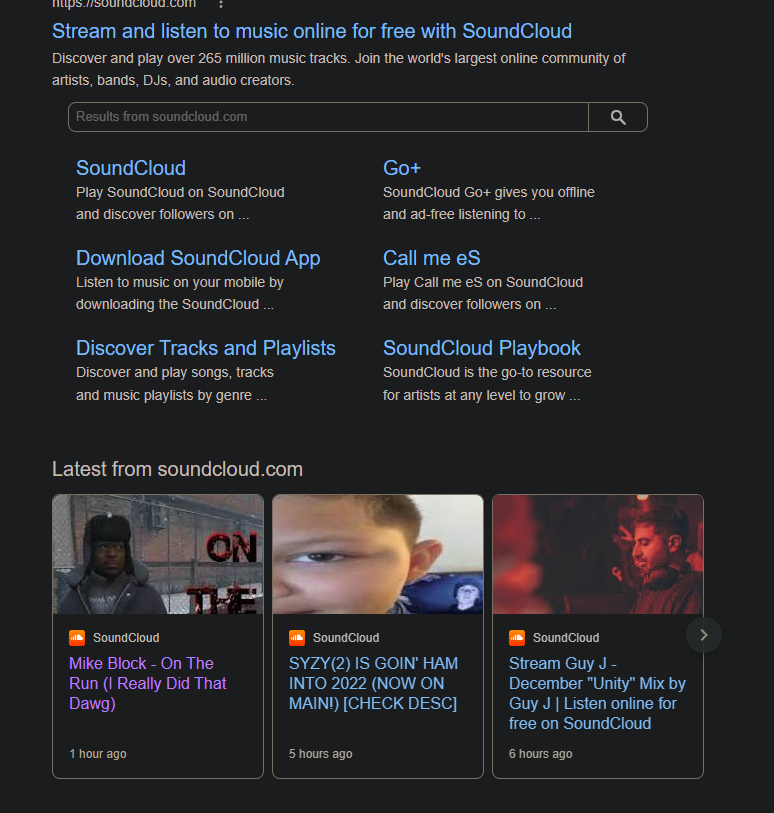
Task: Click 'Latest from soundcloud.com' heading
Action: pyautogui.click(x=177, y=469)
